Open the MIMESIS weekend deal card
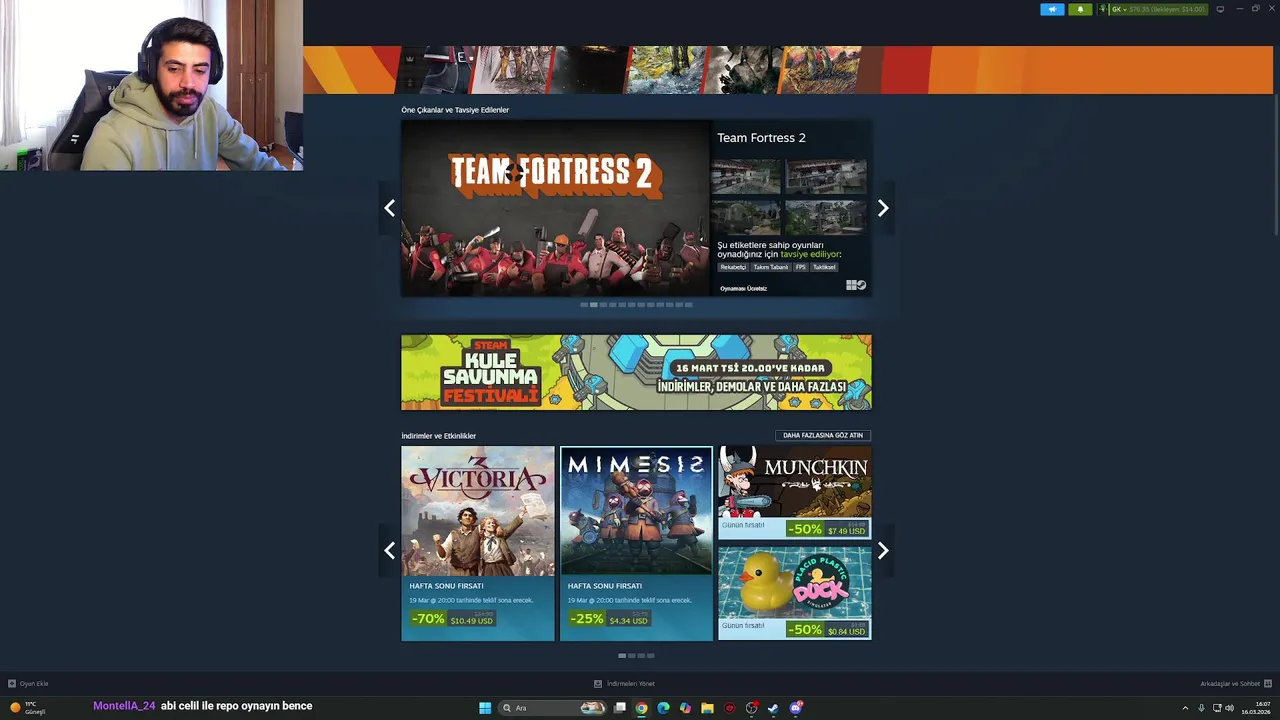Image resolution: width=1280 pixels, height=720 pixels. (x=636, y=543)
